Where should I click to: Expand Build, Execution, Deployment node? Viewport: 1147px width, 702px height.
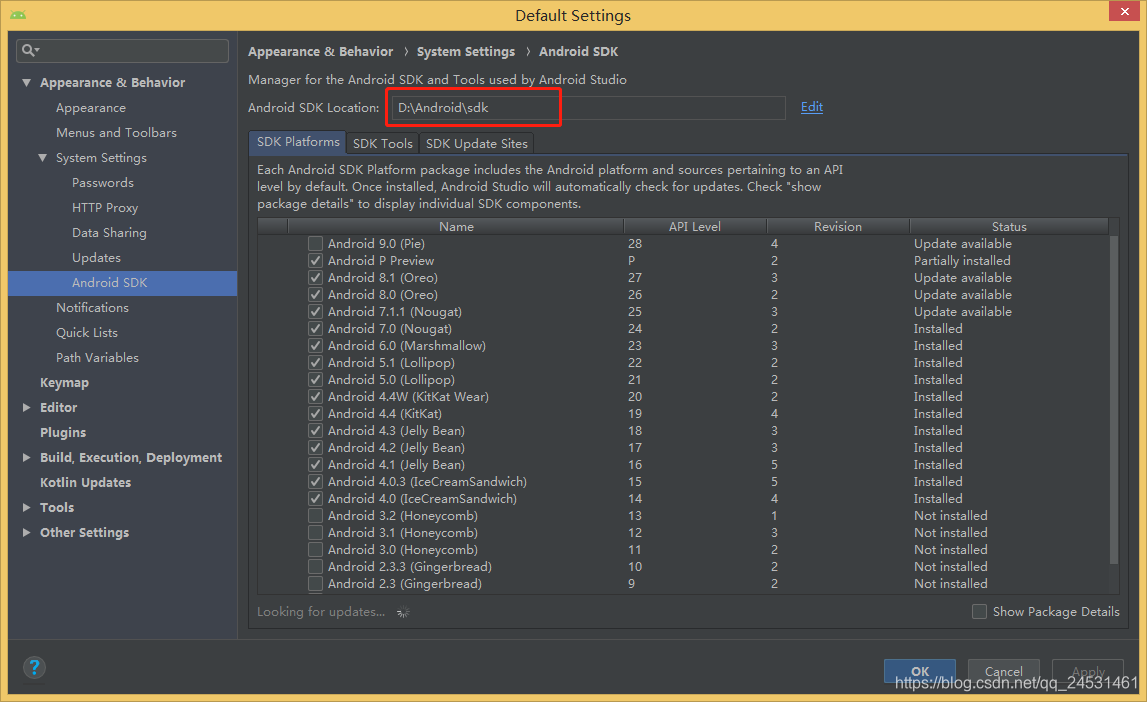pyautogui.click(x=26, y=457)
